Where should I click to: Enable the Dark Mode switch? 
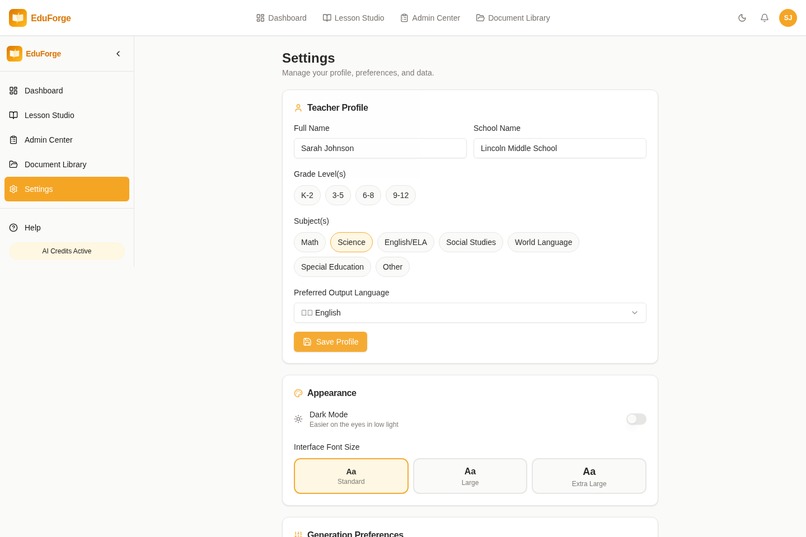click(636, 419)
